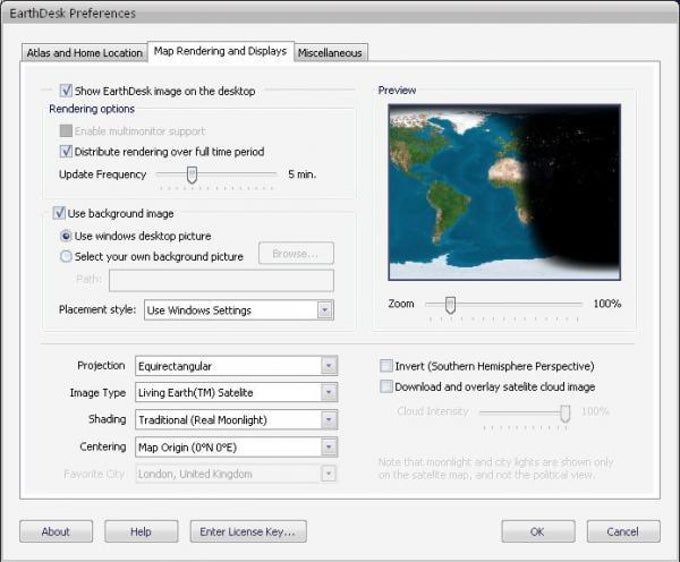
Task: Select Map Rendering and Displays tab
Action: click(221, 52)
